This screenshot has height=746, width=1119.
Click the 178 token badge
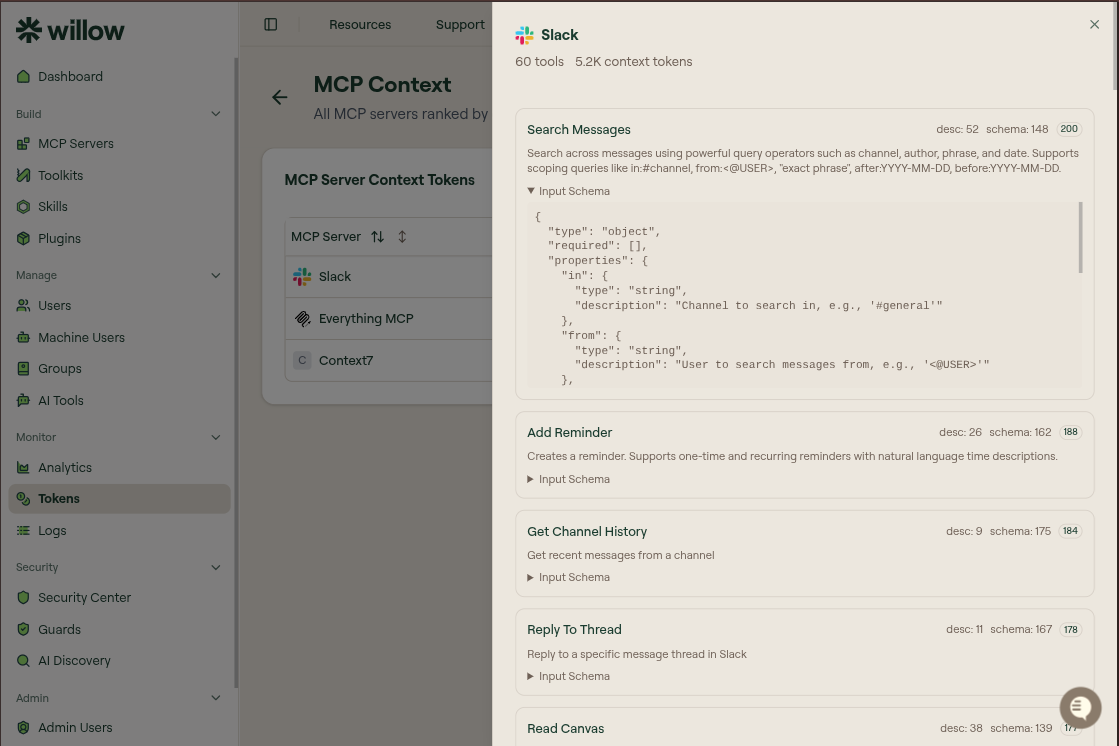(x=1070, y=630)
